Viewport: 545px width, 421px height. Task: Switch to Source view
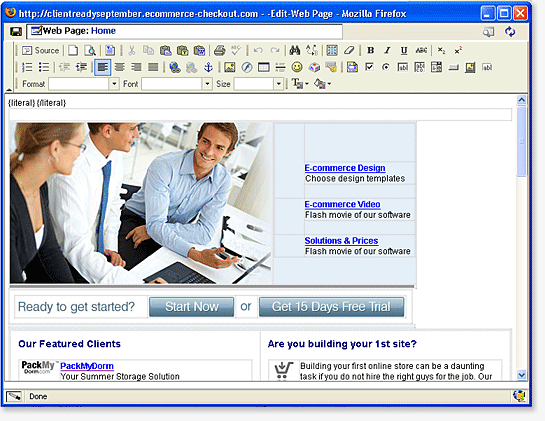(41, 51)
